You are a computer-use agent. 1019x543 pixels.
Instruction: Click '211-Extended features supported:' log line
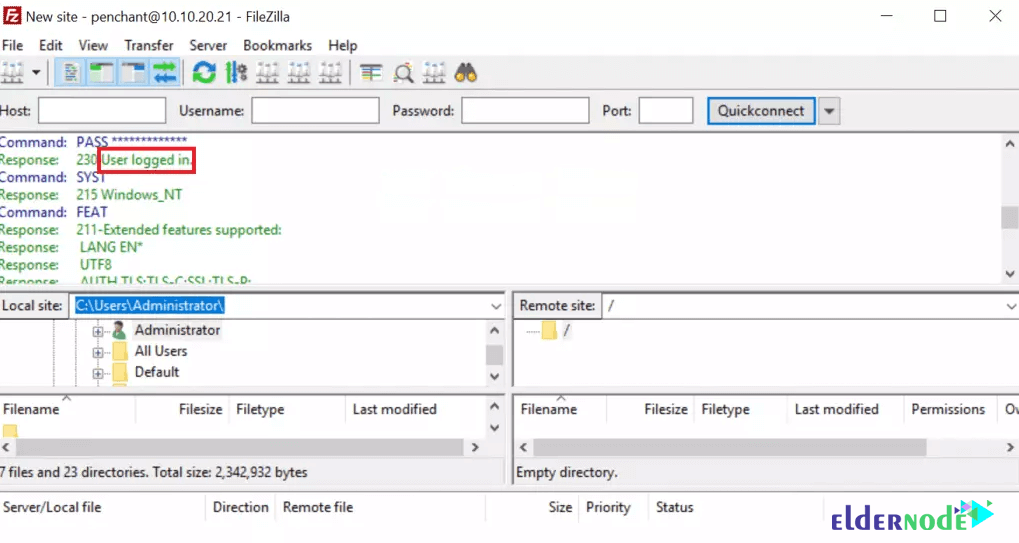pyautogui.click(x=179, y=230)
